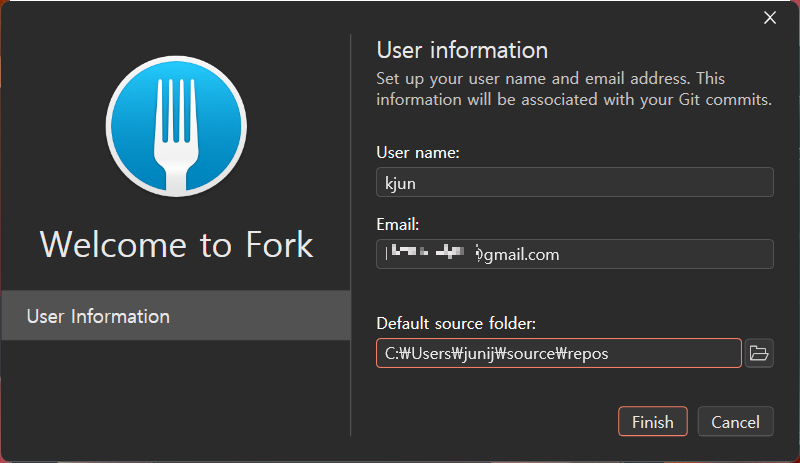
Task: Click the 'Welcome to Fork' title text
Action: coord(176,245)
